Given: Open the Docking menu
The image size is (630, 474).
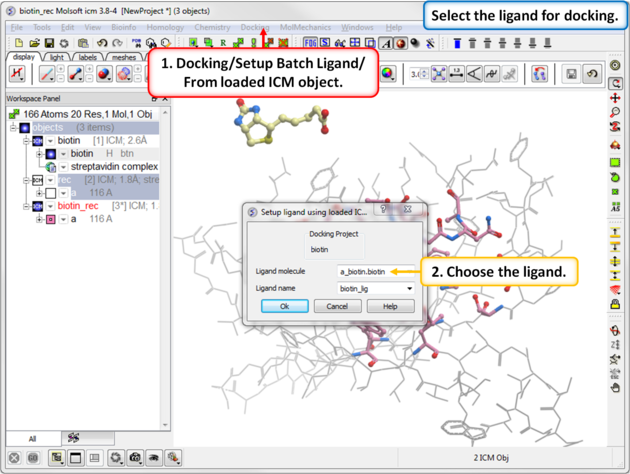Looking at the screenshot, I should tap(255, 28).
